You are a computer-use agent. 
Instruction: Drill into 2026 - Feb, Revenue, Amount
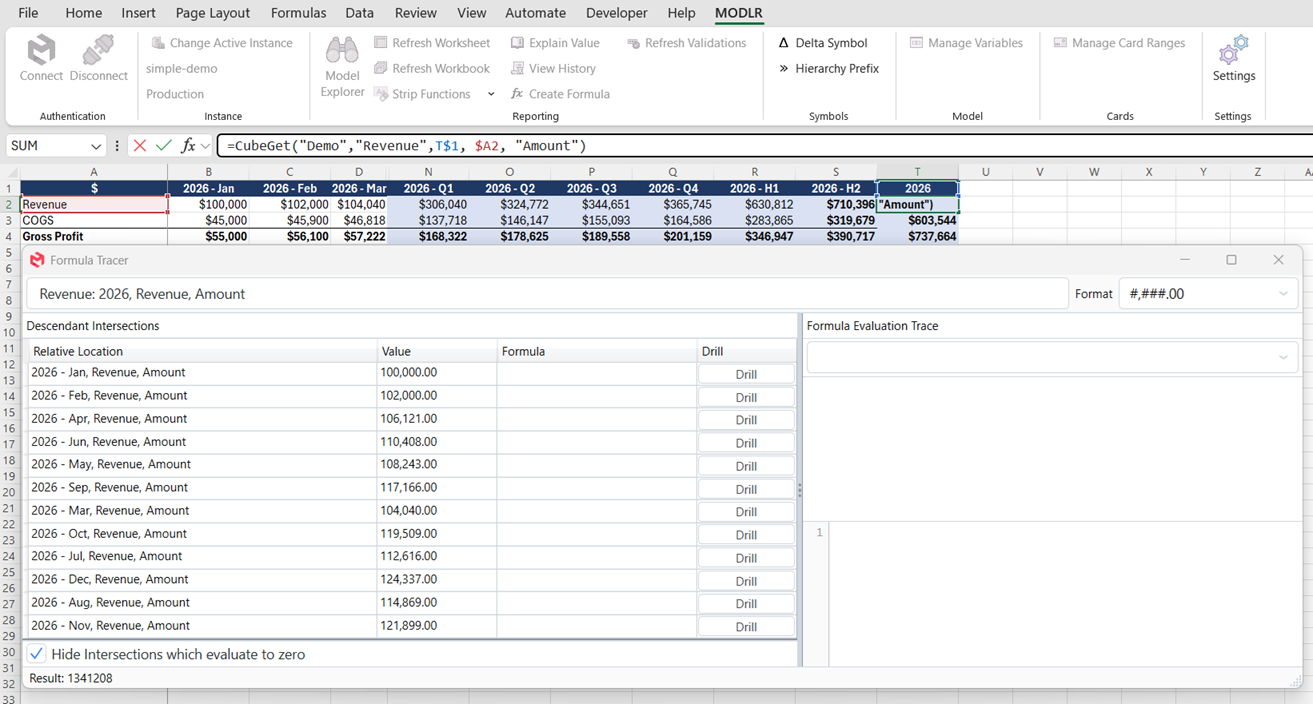(746, 397)
